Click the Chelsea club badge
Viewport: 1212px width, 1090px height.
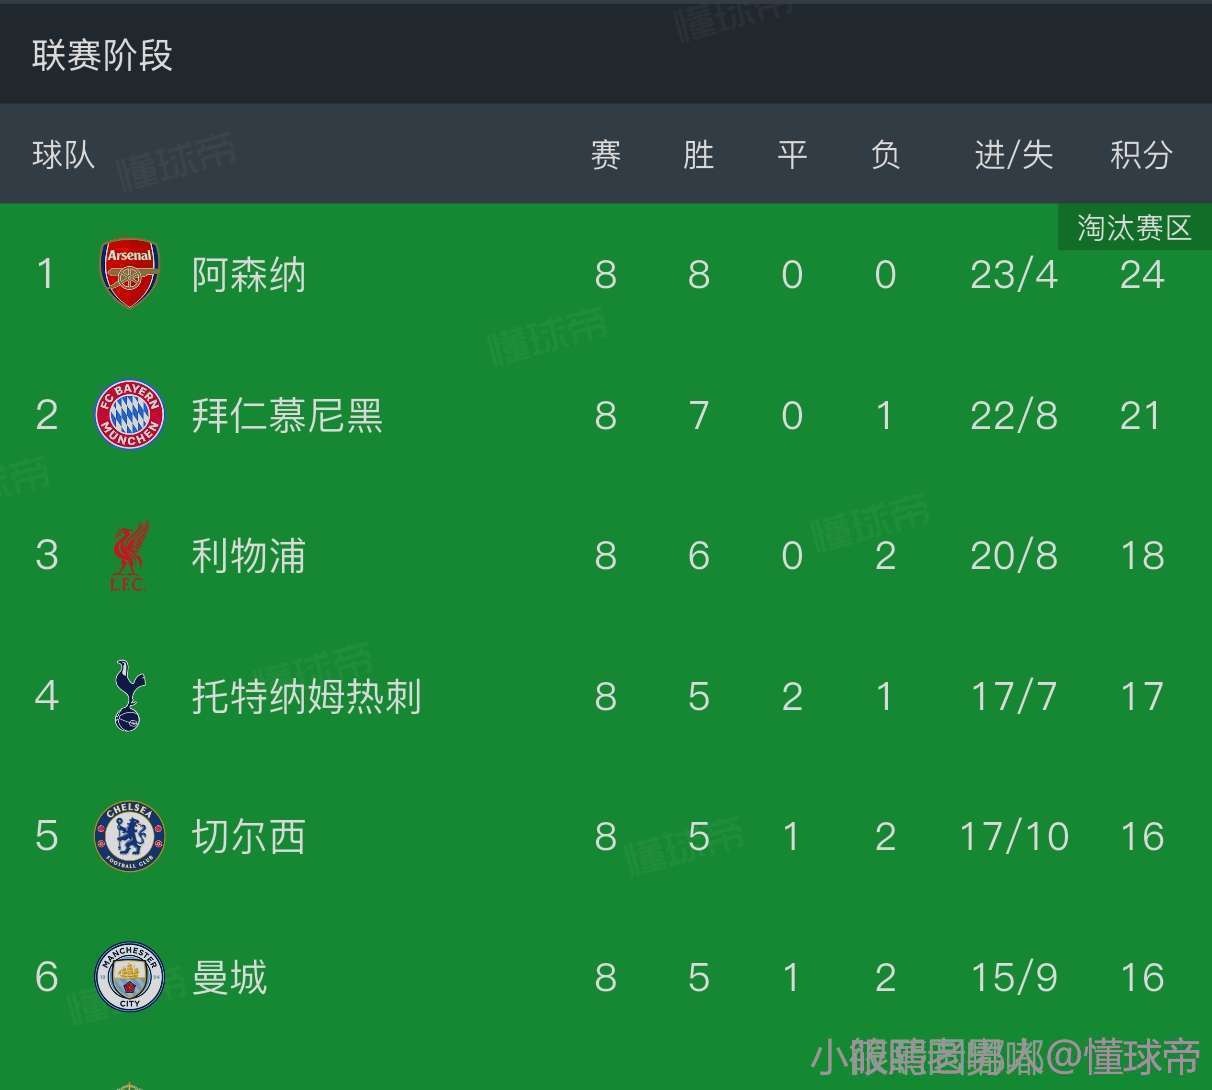point(130,837)
